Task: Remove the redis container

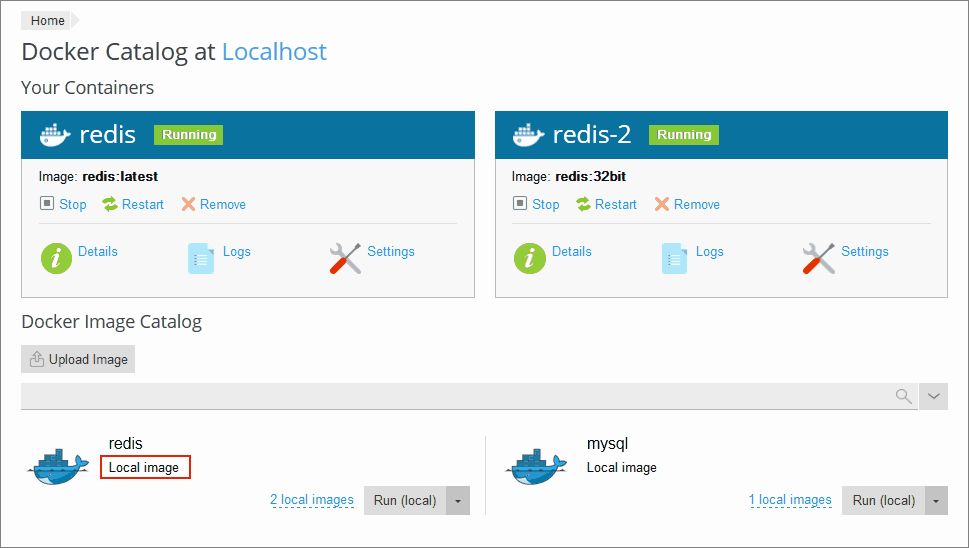Action: (213, 204)
